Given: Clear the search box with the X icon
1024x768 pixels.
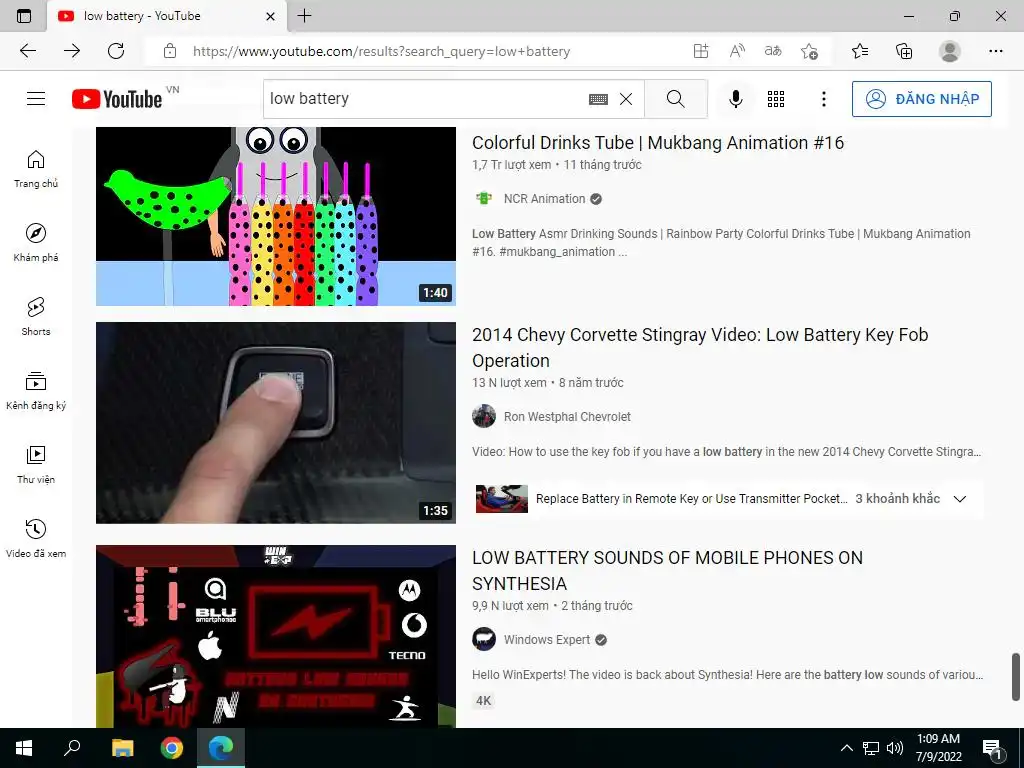Looking at the screenshot, I should (626, 99).
